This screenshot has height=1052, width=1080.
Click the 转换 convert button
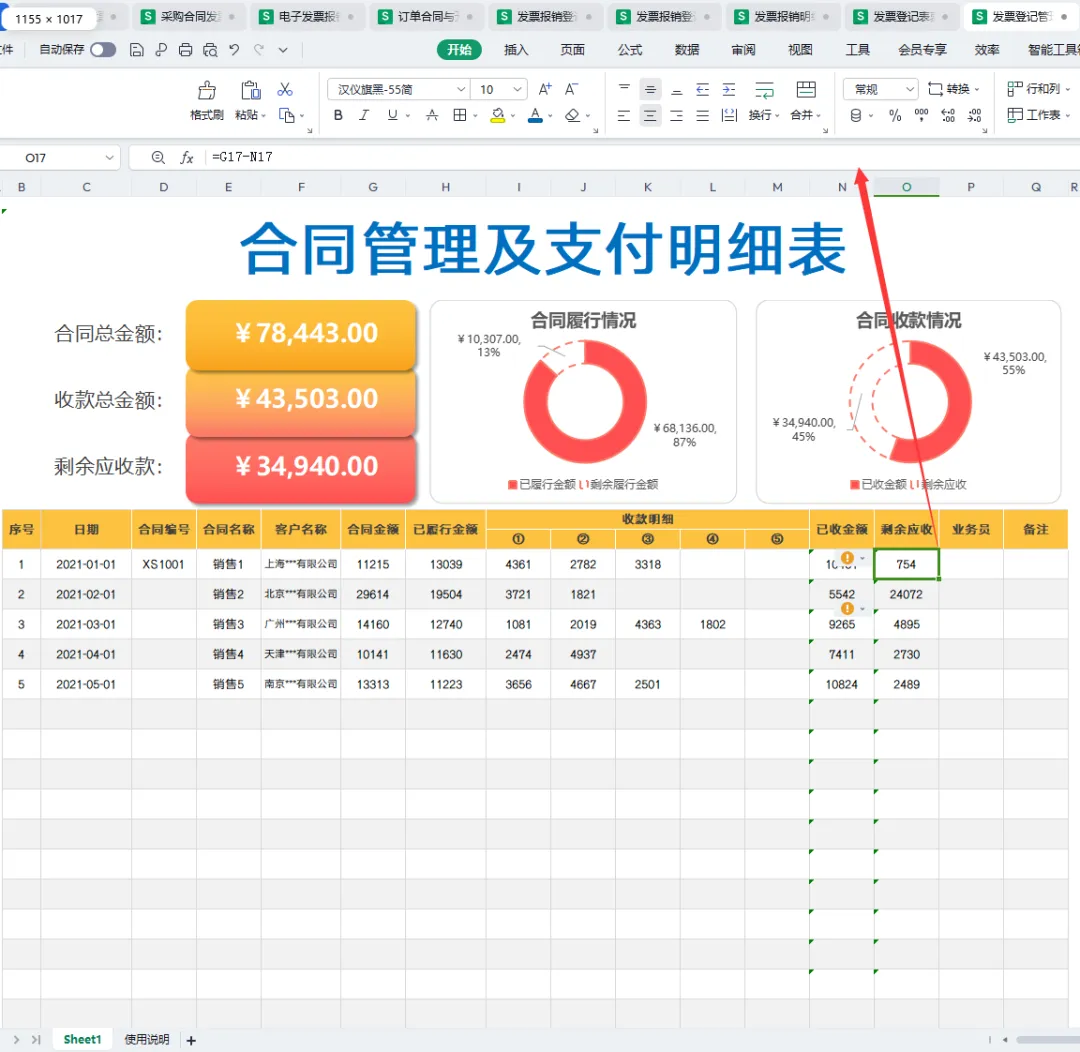(953, 89)
